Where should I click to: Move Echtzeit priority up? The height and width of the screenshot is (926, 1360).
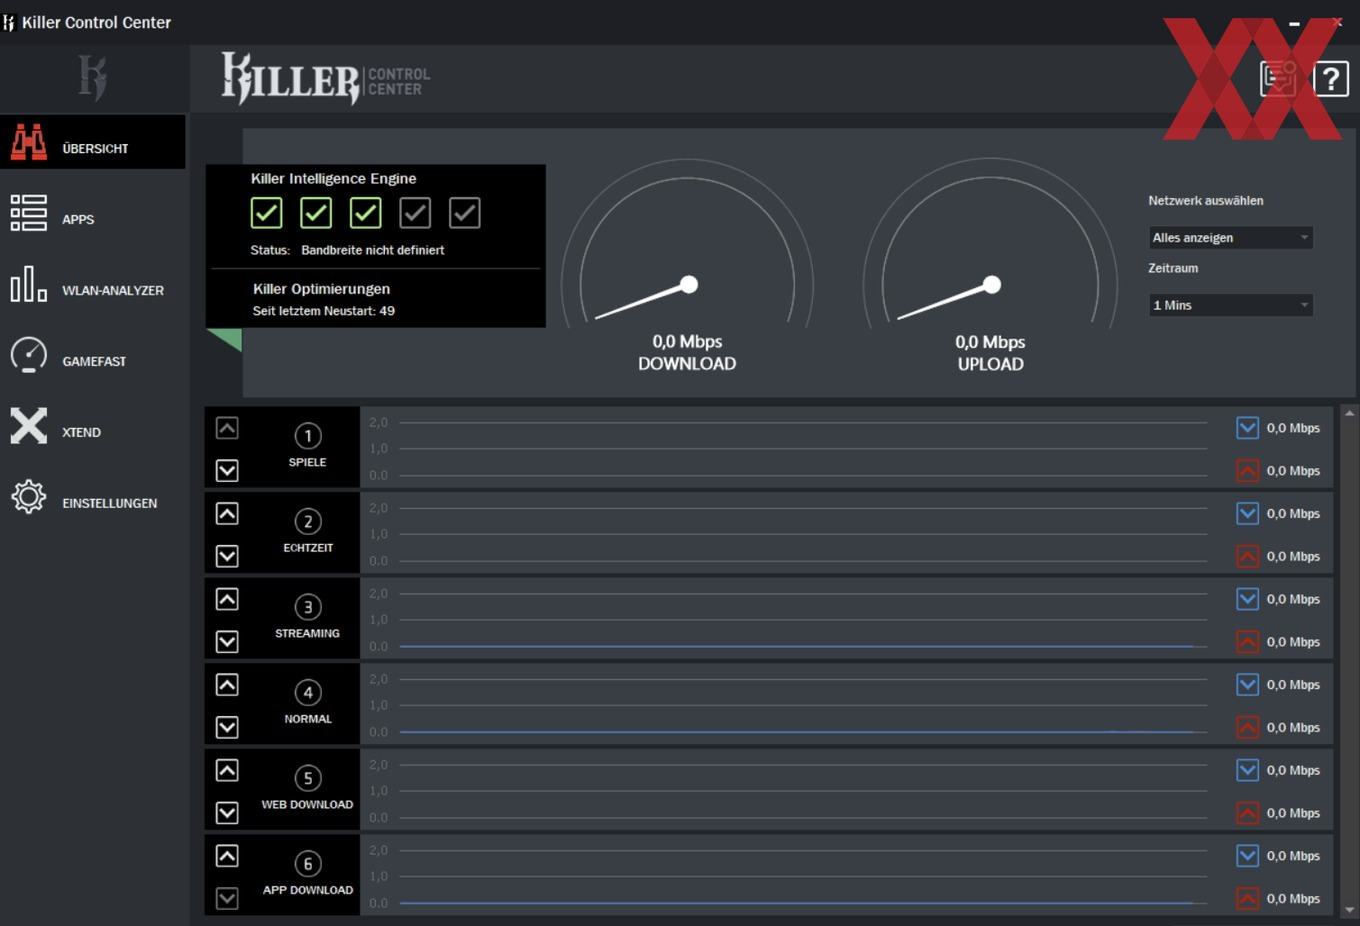point(227,513)
